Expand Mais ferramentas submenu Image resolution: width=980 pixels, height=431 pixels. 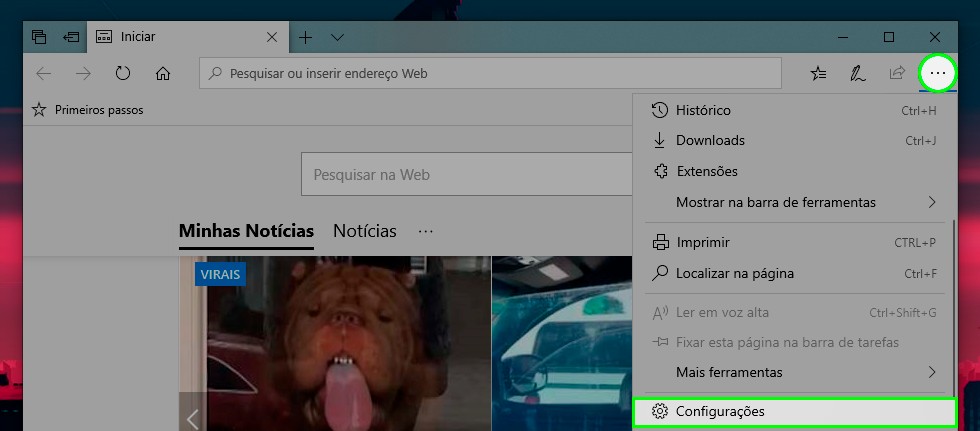(795, 372)
